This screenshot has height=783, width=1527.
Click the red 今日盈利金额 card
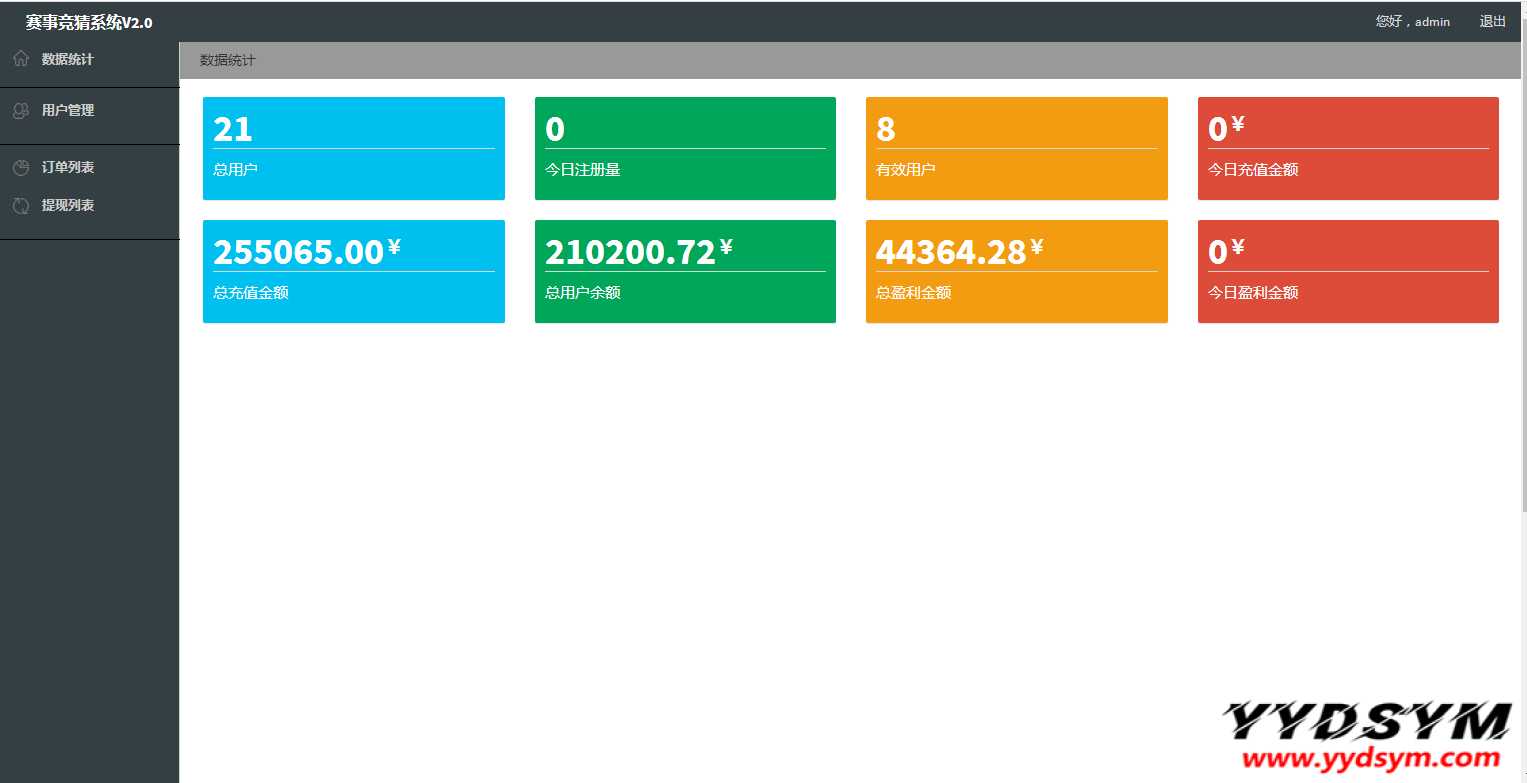click(1348, 271)
